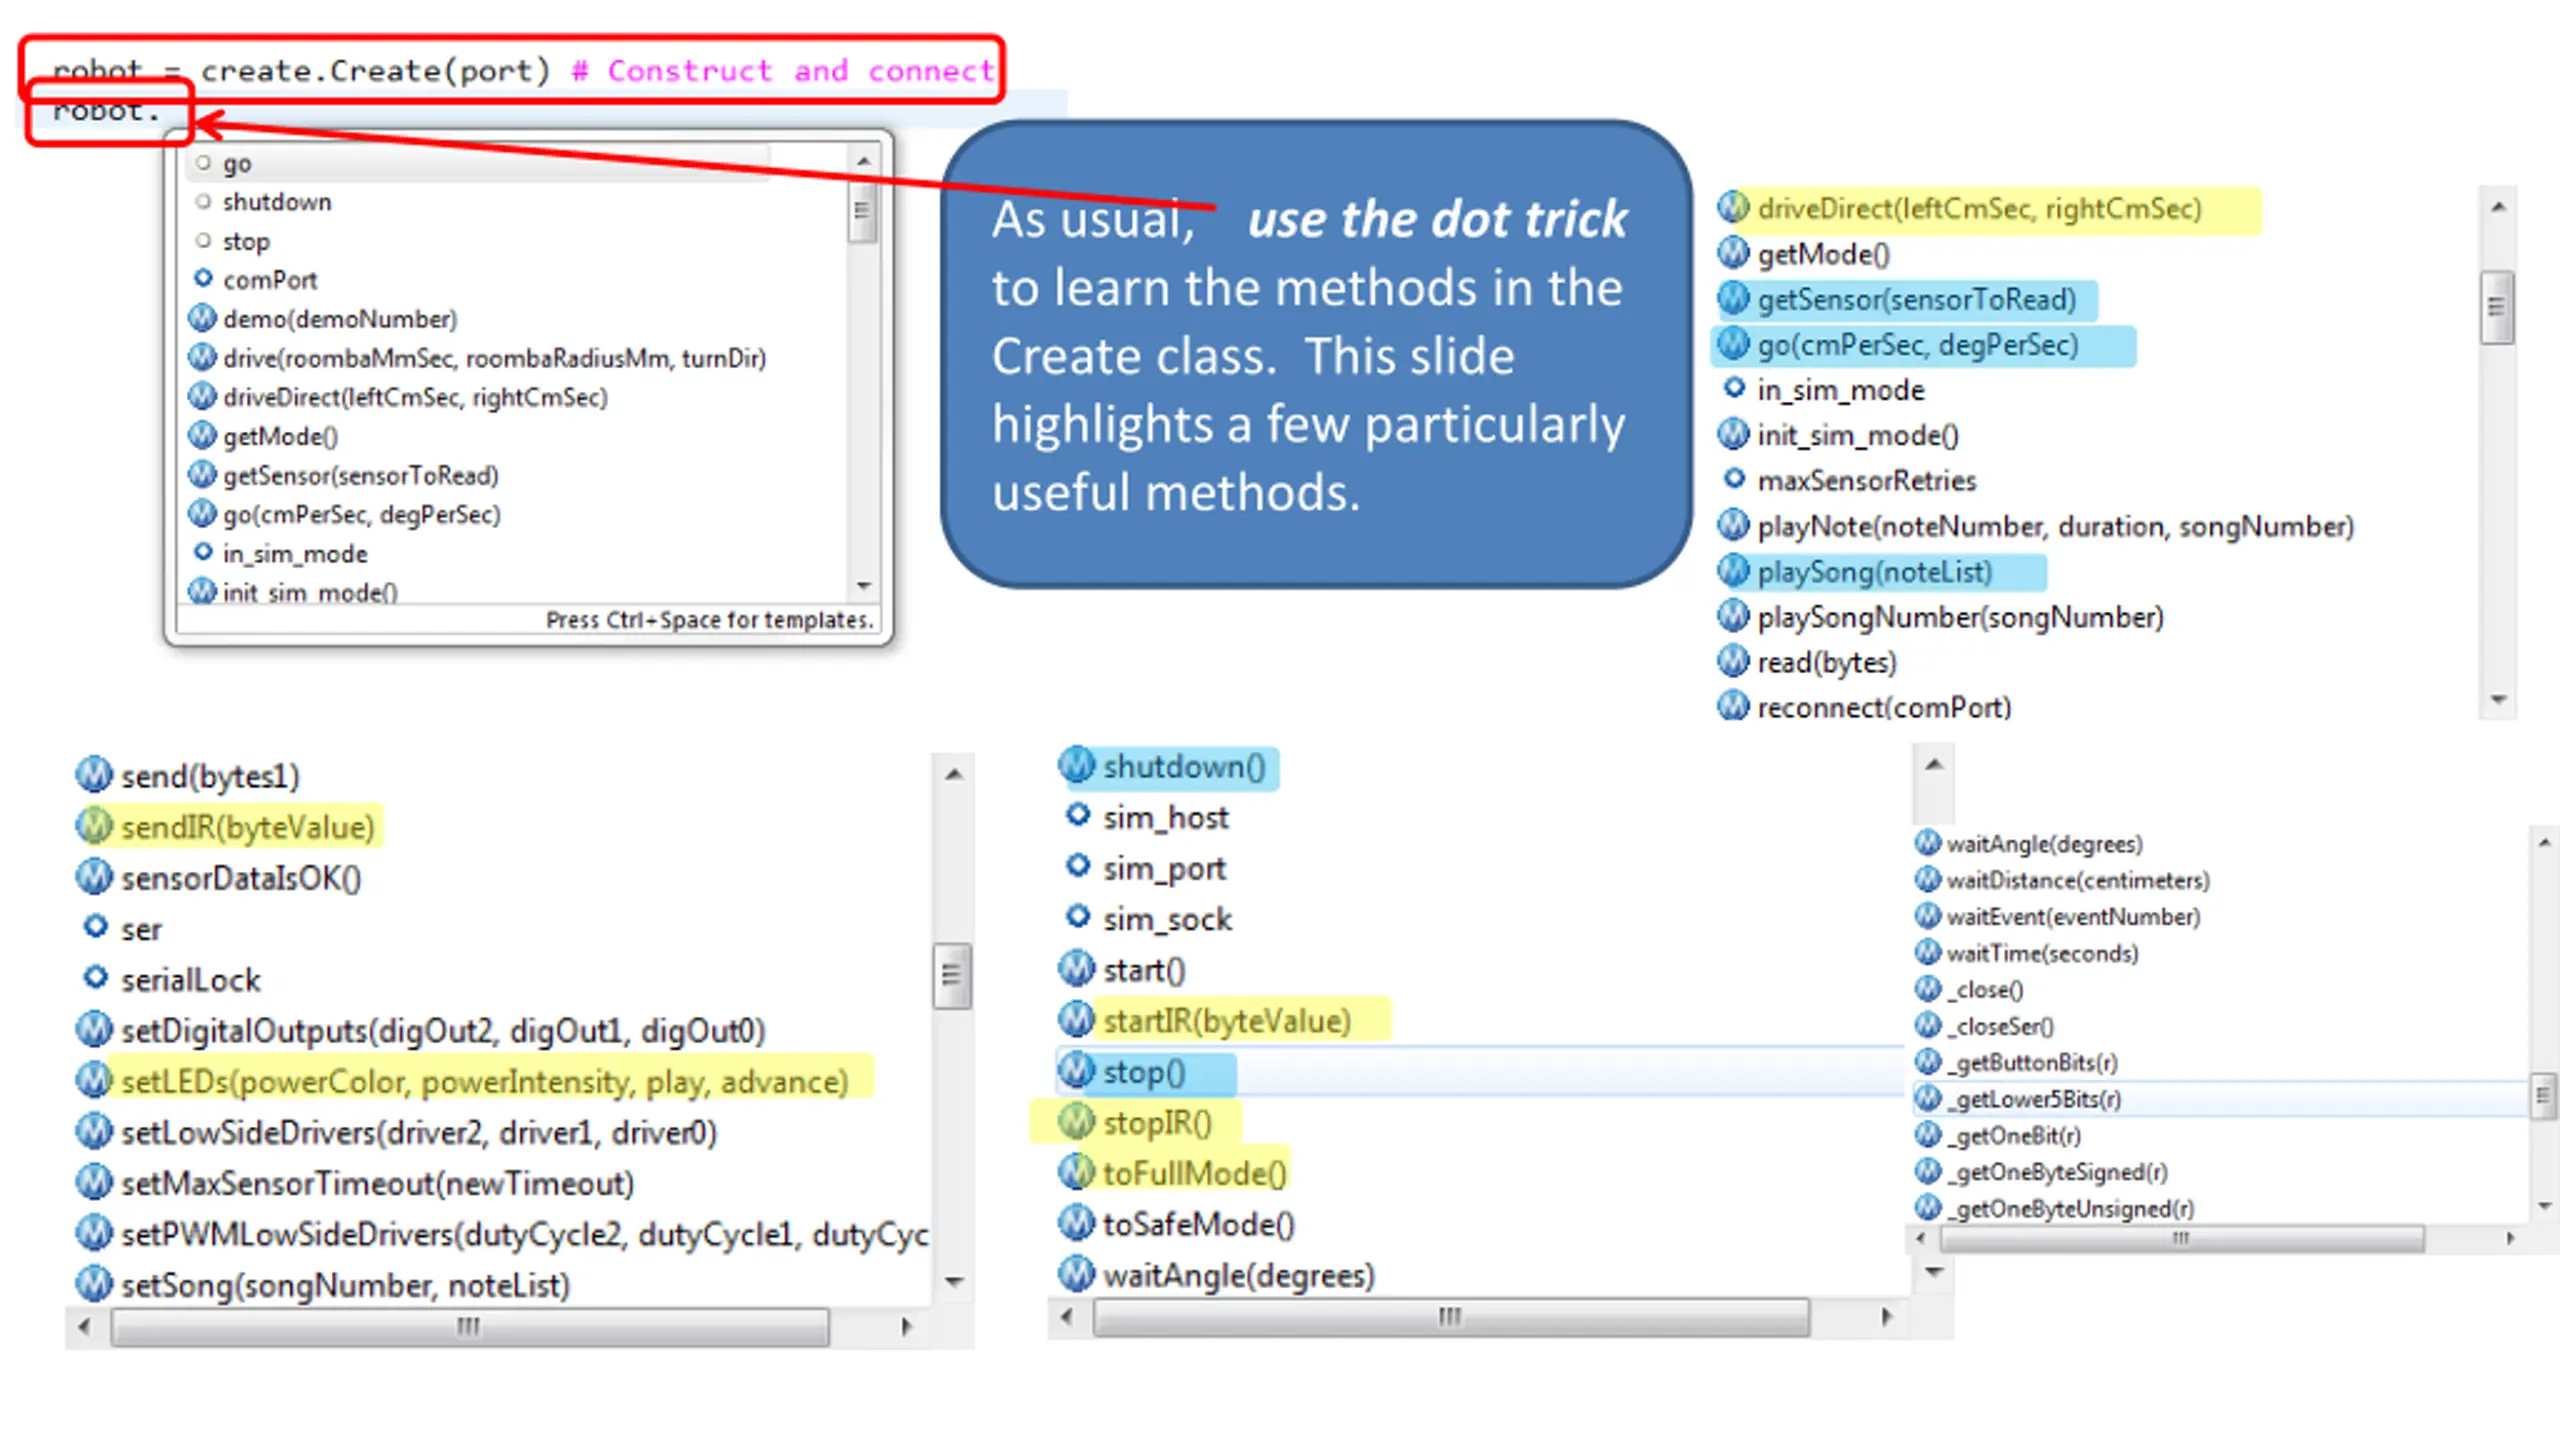The image size is (2560, 1440).
Task: Click the attribute icon beside sim_host
Action: coord(1077,815)
